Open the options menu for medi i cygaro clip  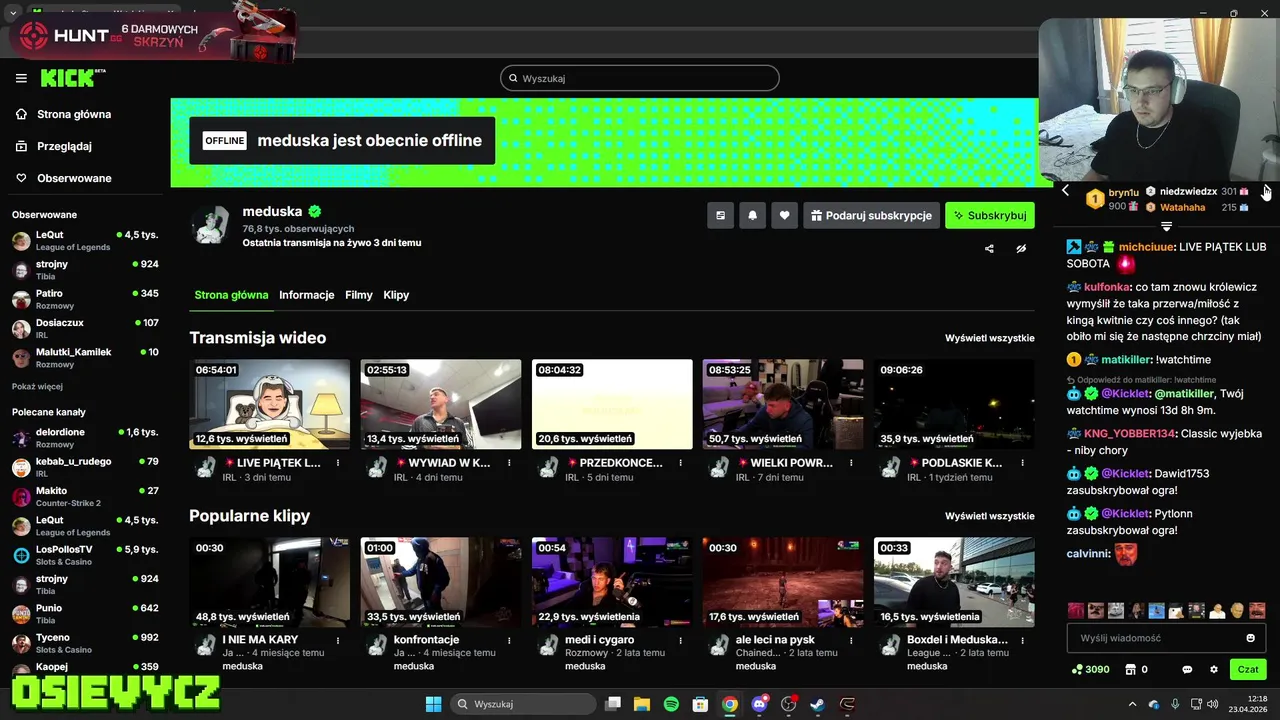[x=680, y=640]
